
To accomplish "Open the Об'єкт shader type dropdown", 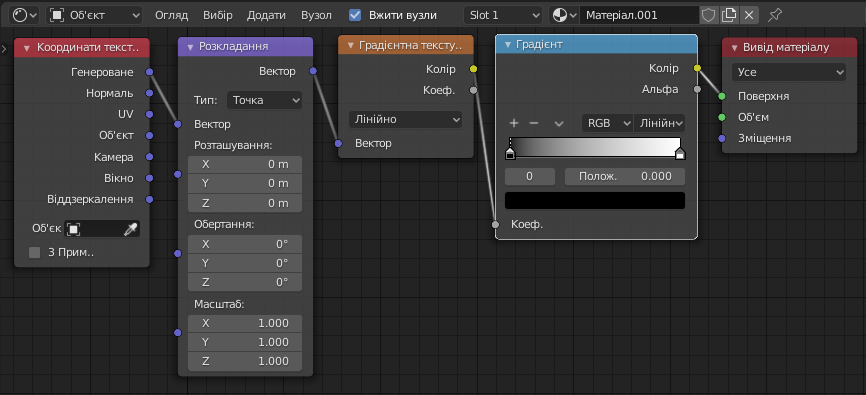I will (x=94, y=15).
